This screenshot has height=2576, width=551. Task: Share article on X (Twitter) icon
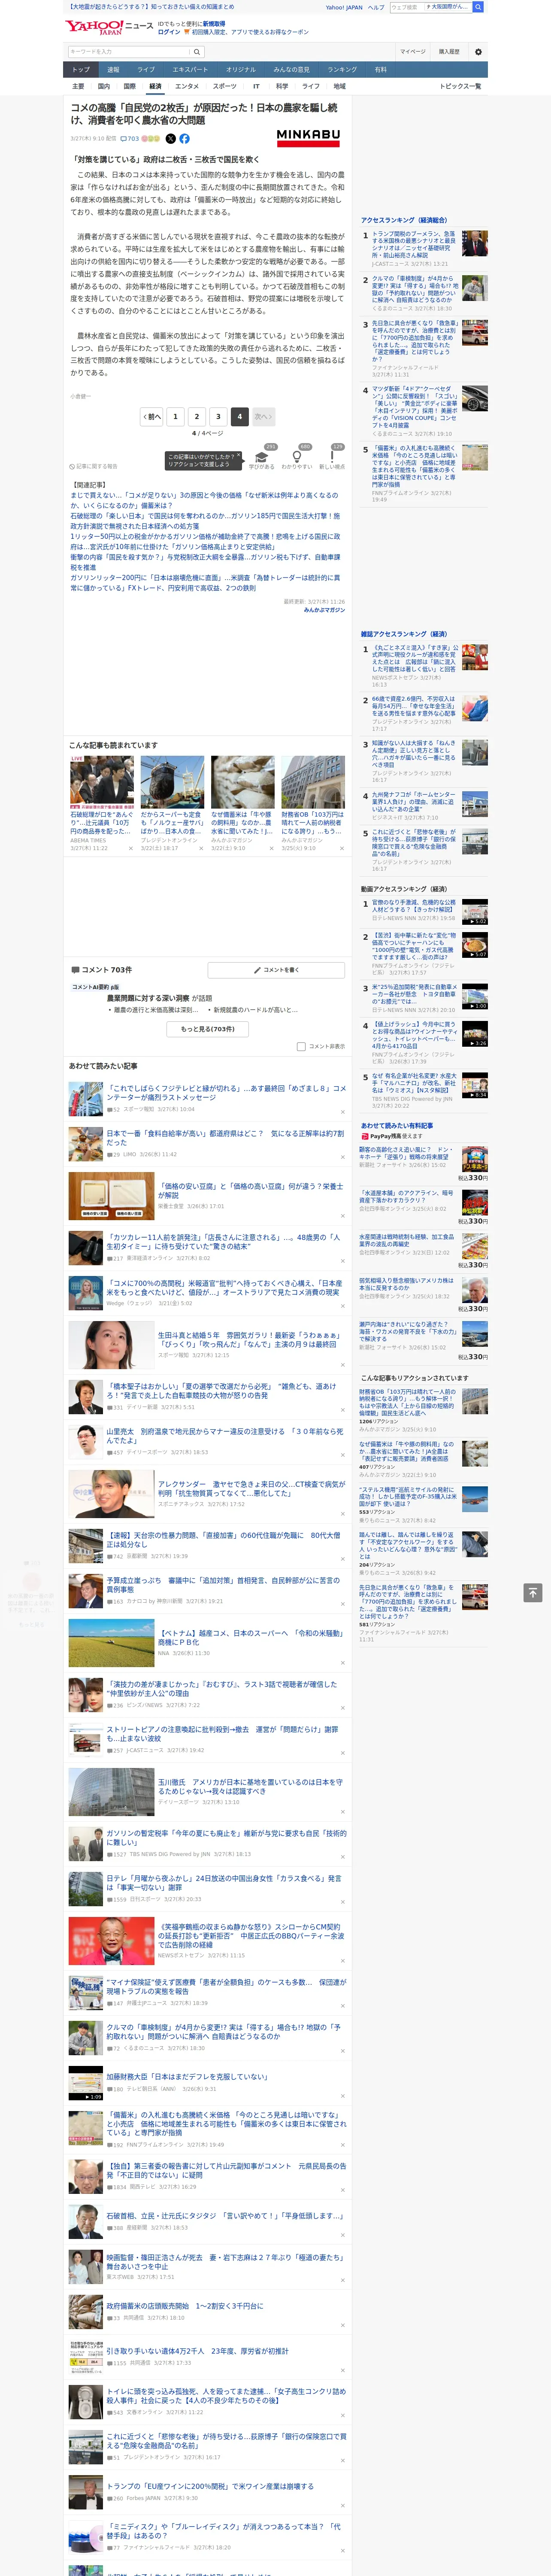click(x=170, y=139)
